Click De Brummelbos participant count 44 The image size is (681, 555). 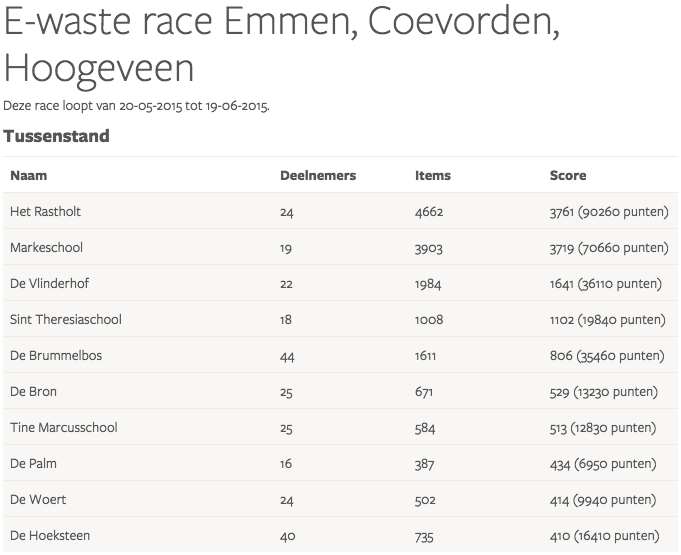pos(287,356)
